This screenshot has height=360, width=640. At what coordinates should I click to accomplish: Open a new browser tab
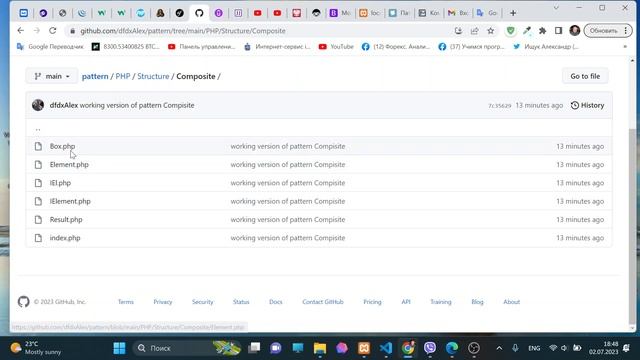tap(513, 13)
